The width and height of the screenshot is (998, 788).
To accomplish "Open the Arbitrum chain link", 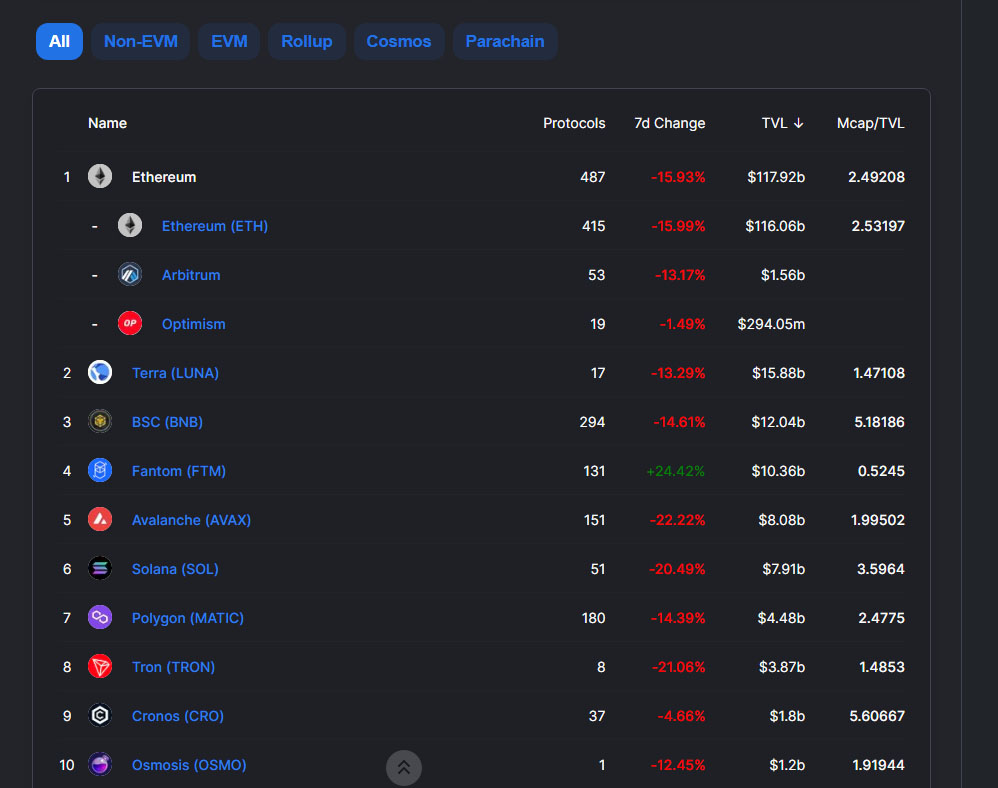I will pos(191,275).
